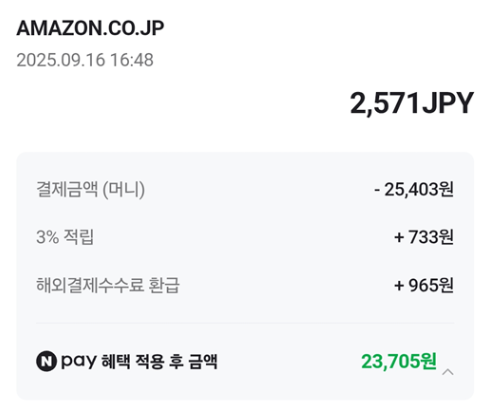Click the 2025.09.16 transaction date
Image resolution: width=482 pixels, height=405 pixels.
click(61, 60)
